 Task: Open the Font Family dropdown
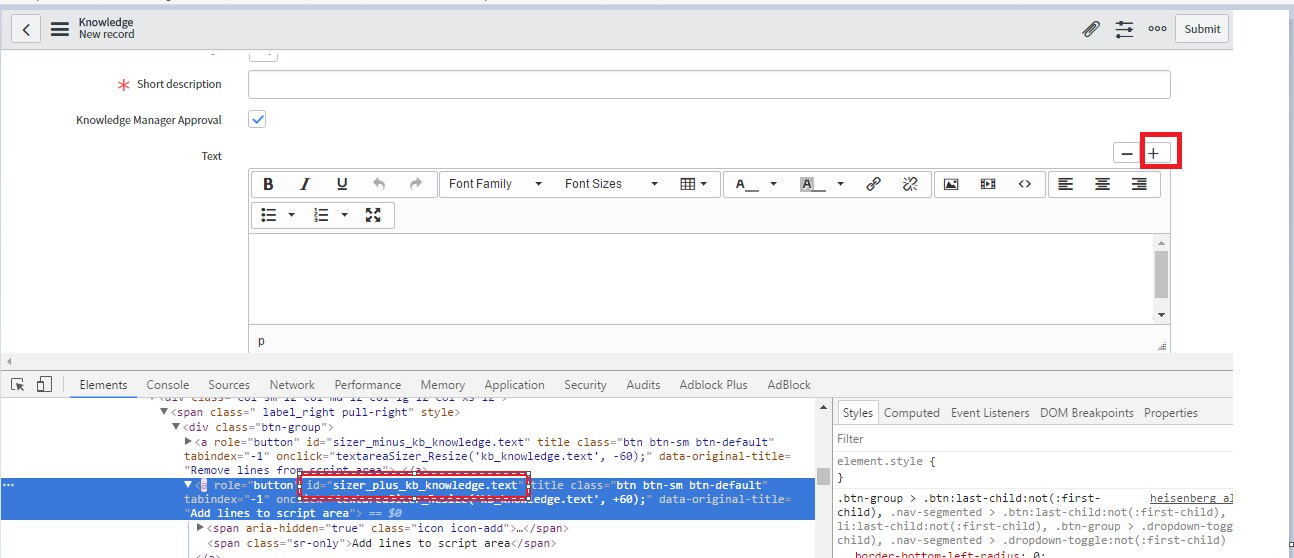coord(496,184)
